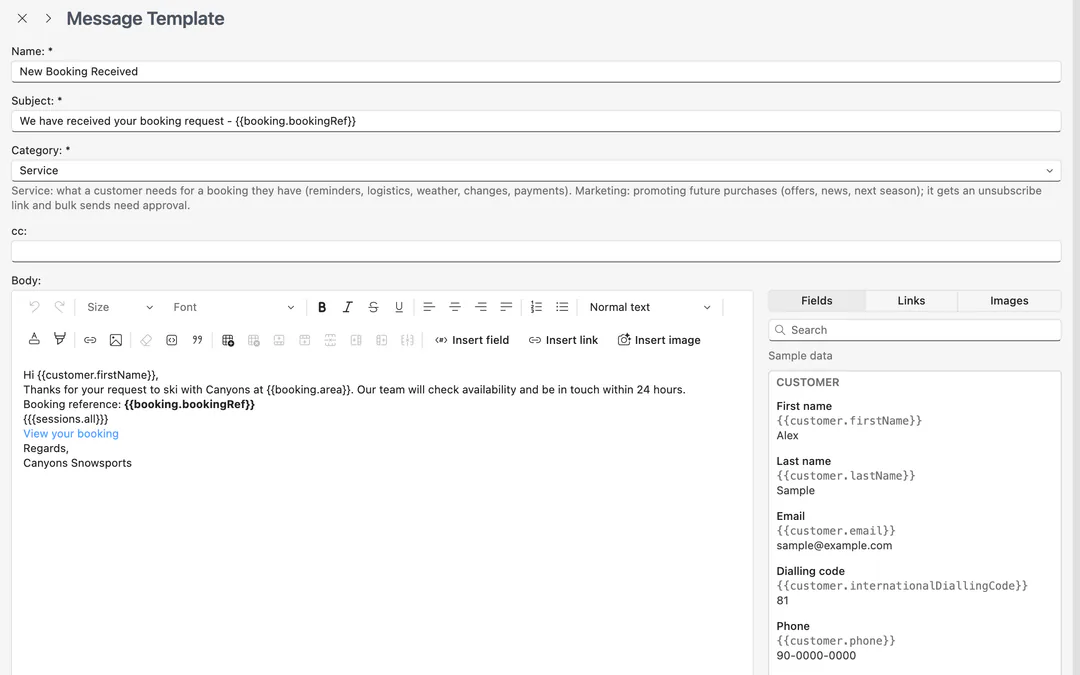Open the Size dropdown
Screen dimensions: 1080x675
pos(120,307)
